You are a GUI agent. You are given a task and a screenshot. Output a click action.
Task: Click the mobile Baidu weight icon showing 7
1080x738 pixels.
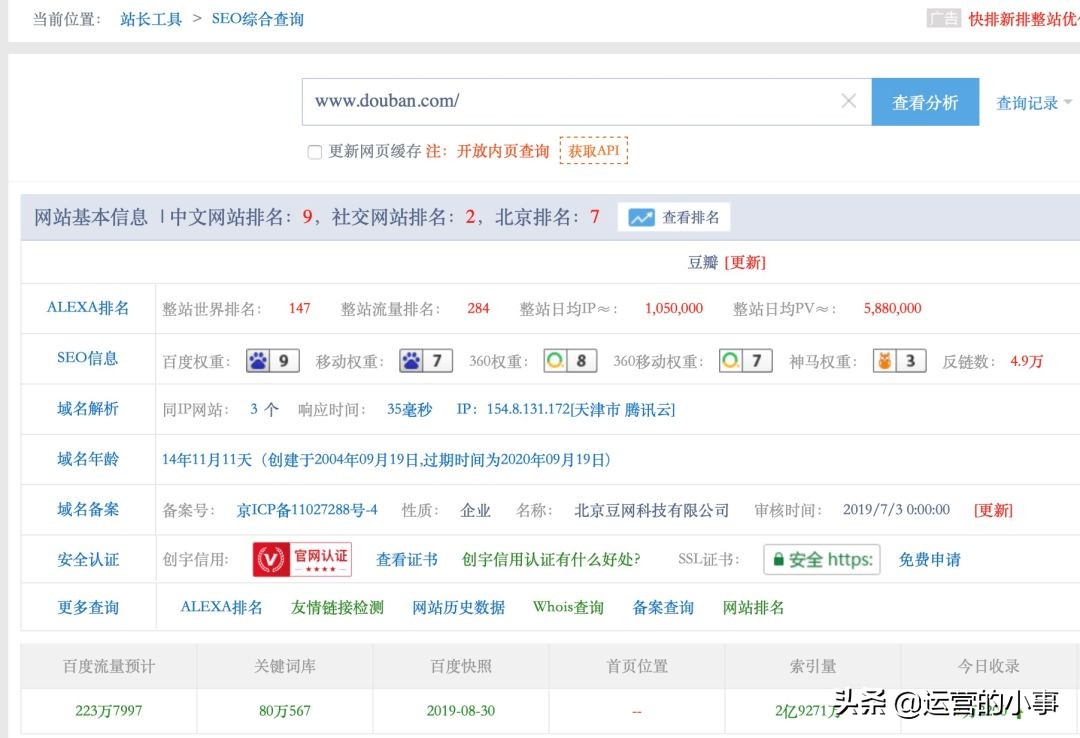click(x=424, y=360)
